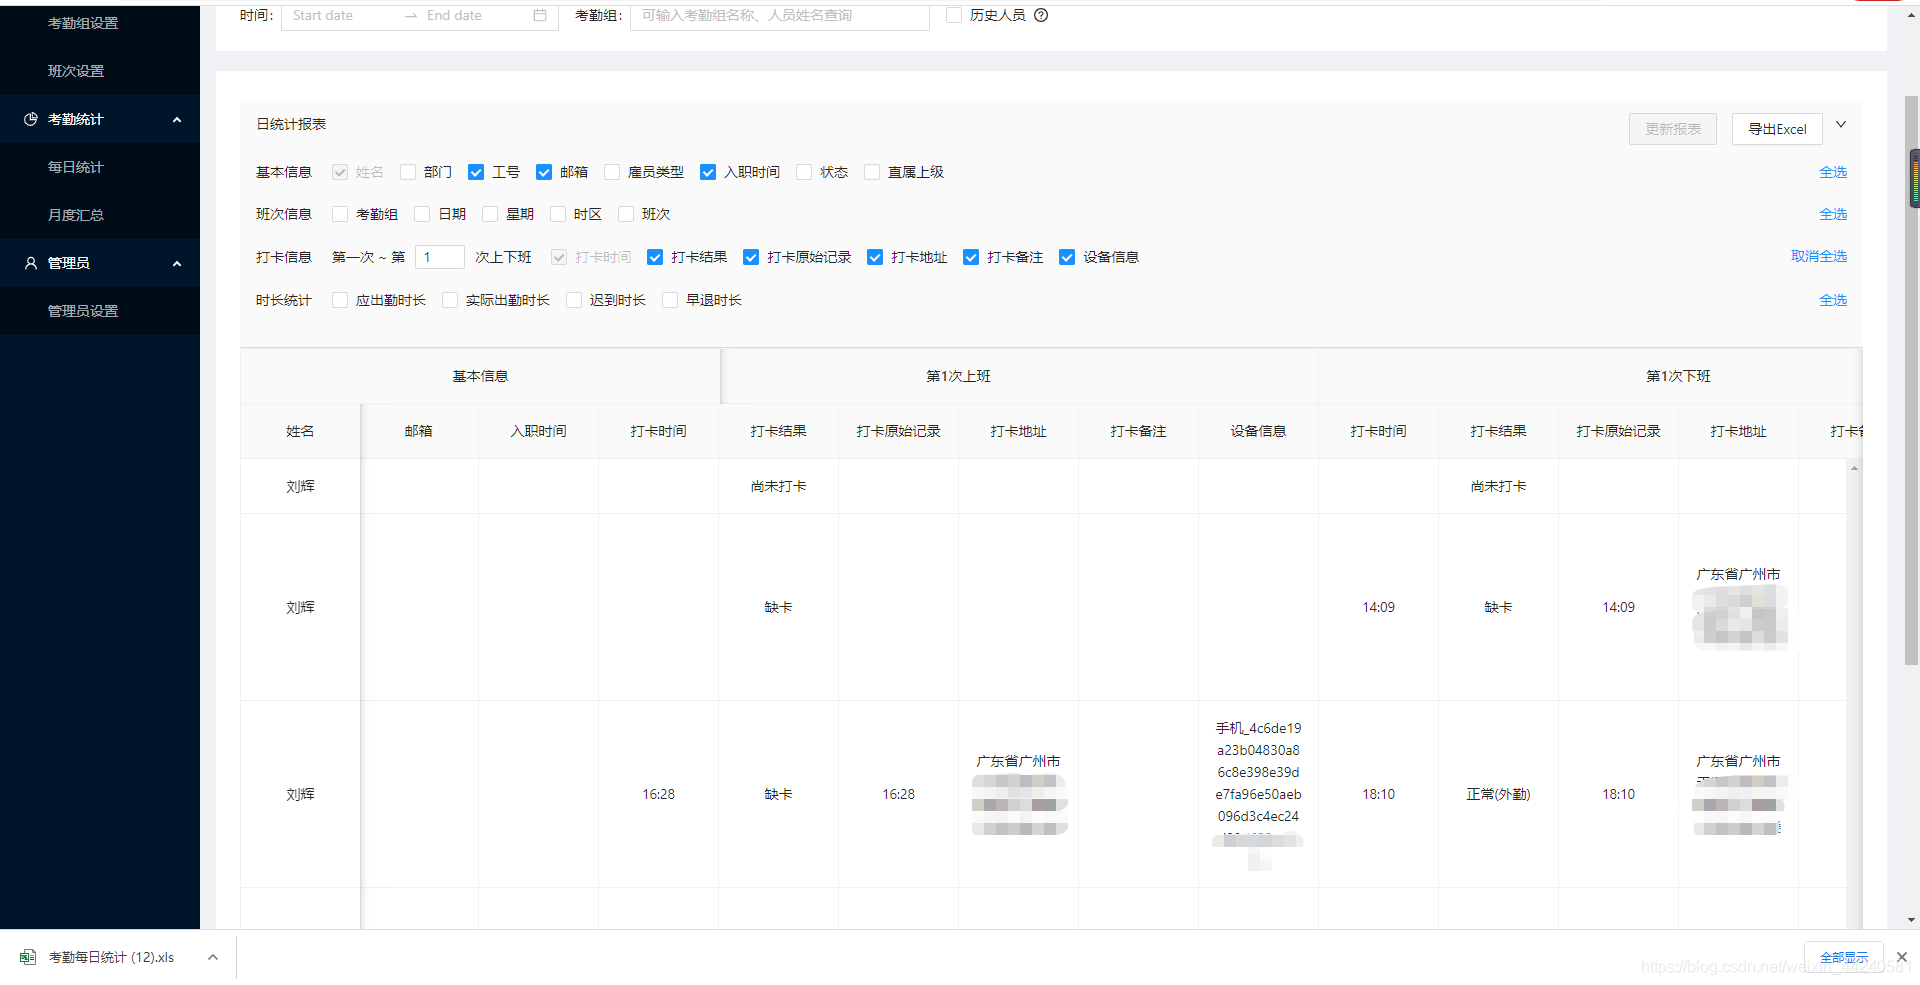Uncheck the 打卡原始记录 checkbox
Screen dimensions: 1920x985
(751, 257)
